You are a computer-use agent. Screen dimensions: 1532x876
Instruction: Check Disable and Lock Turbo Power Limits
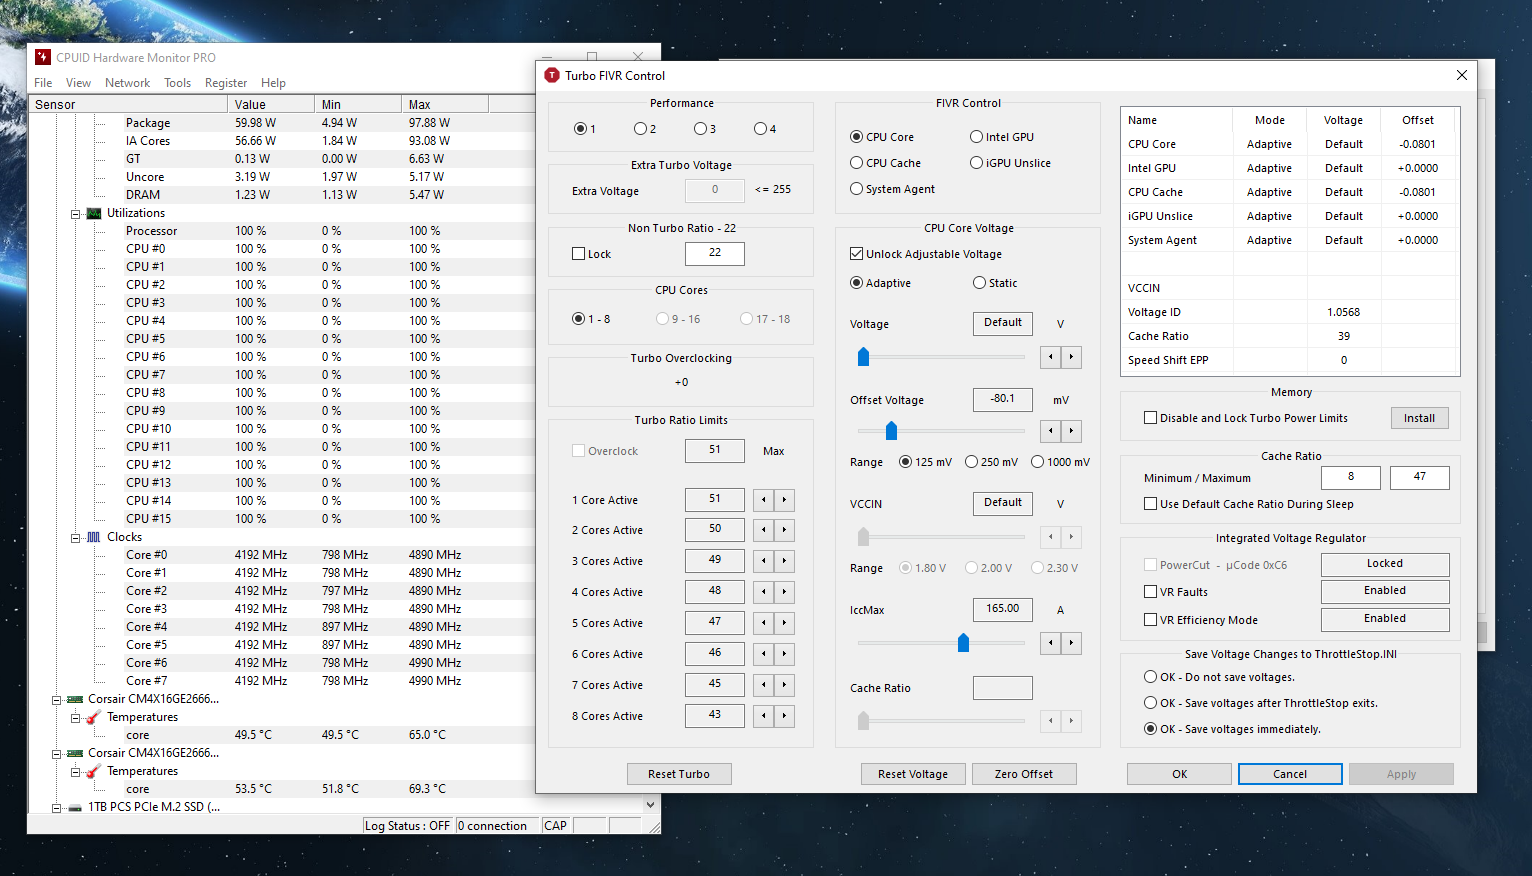[x=1150, y=418]
